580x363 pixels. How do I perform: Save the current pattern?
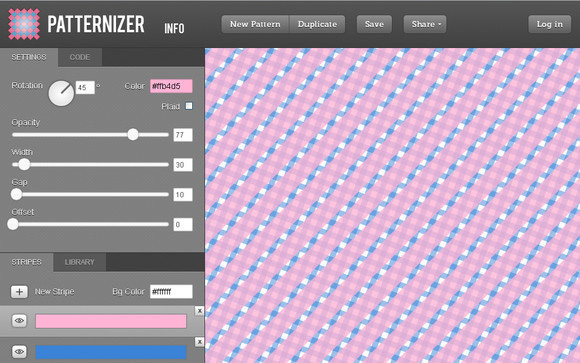(374, 24)
